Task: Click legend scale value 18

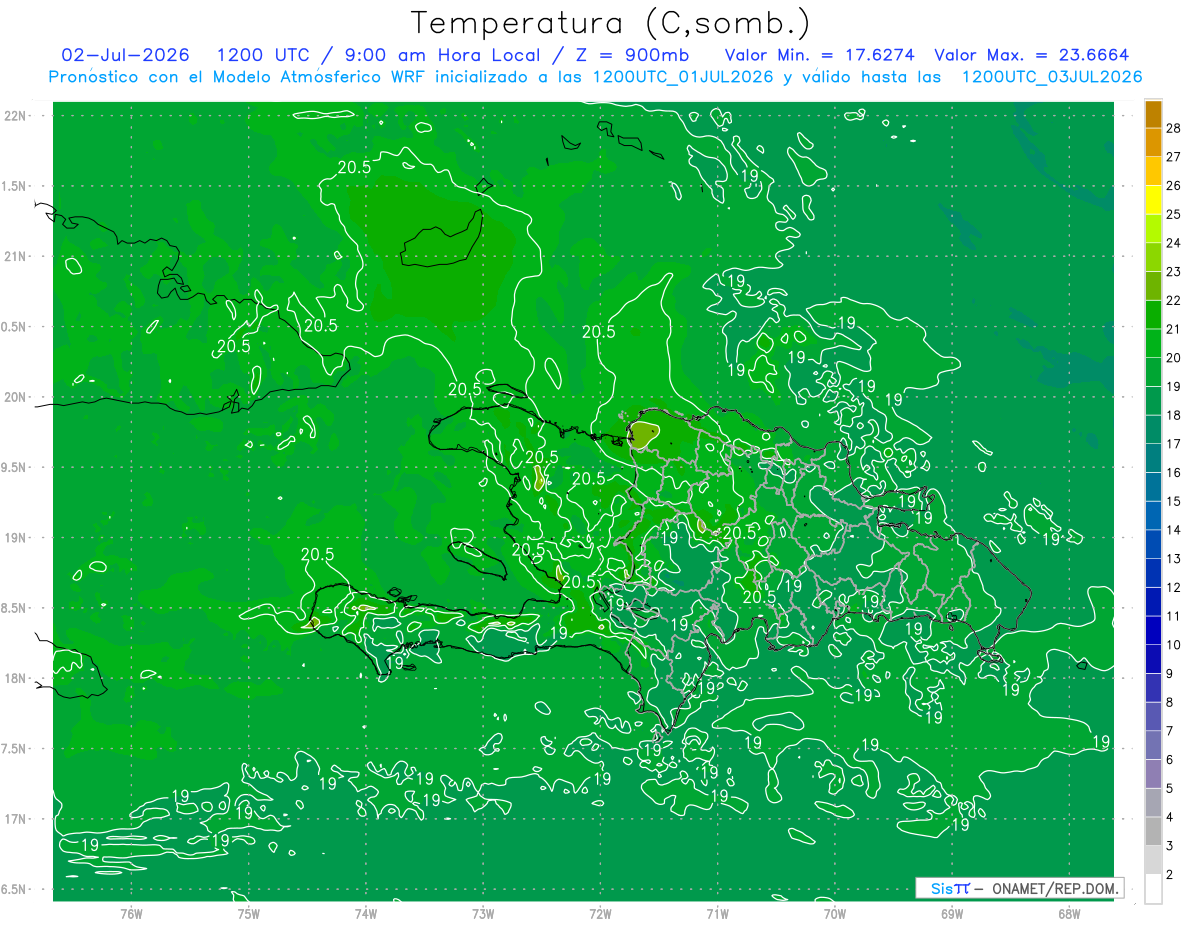Action: click(1173, 415)
